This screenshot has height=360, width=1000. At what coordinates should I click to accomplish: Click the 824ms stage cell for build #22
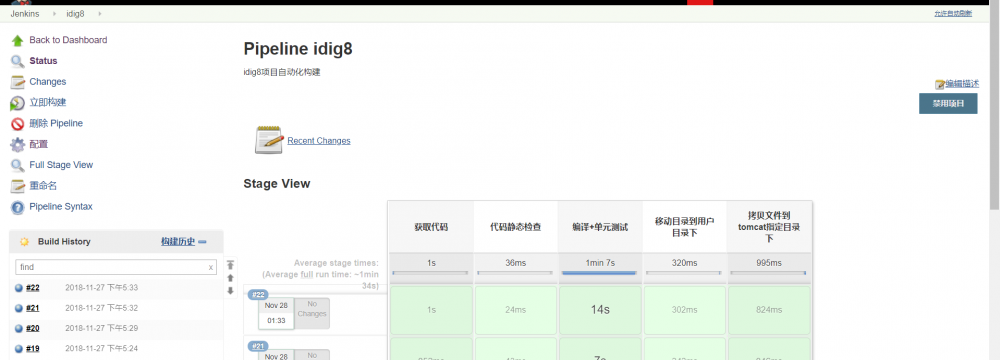pos(769,310)
